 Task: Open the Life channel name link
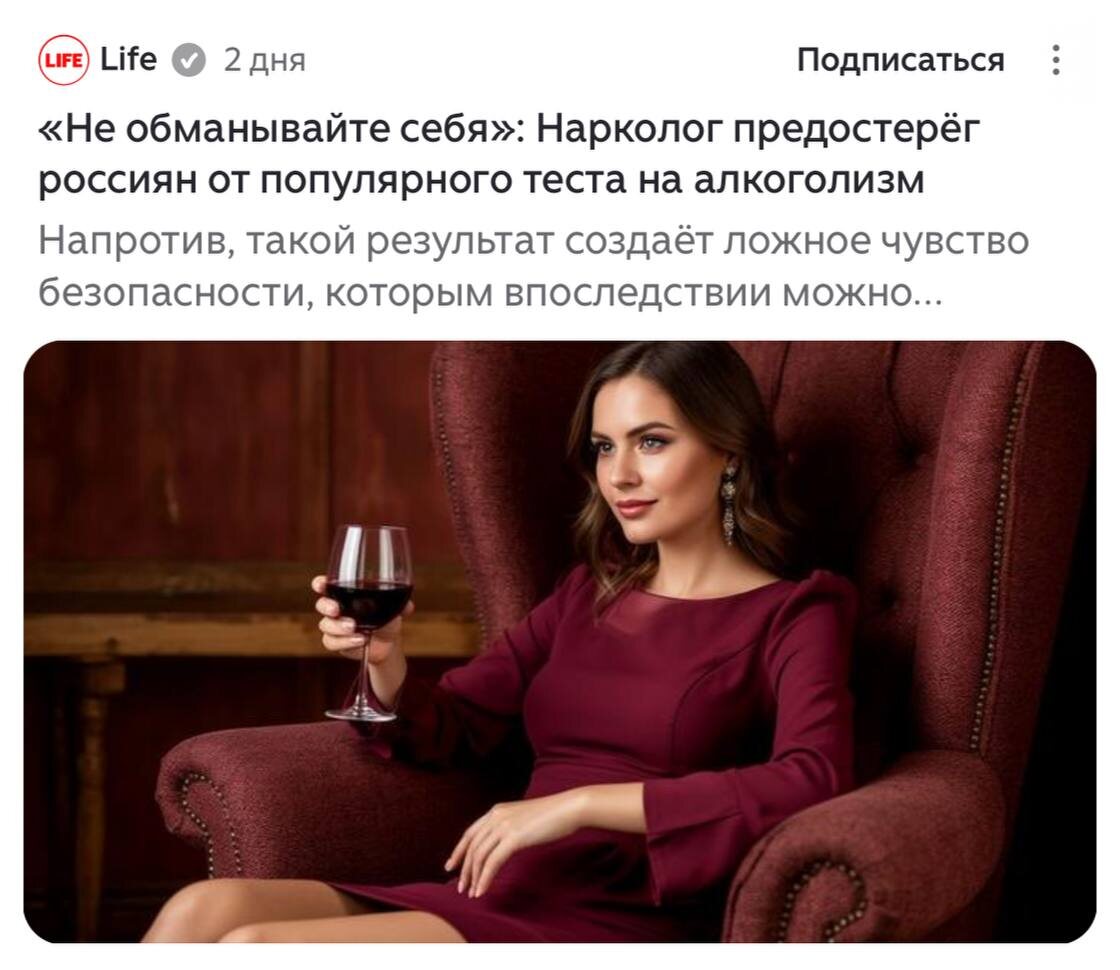click(x=129, y=59)
